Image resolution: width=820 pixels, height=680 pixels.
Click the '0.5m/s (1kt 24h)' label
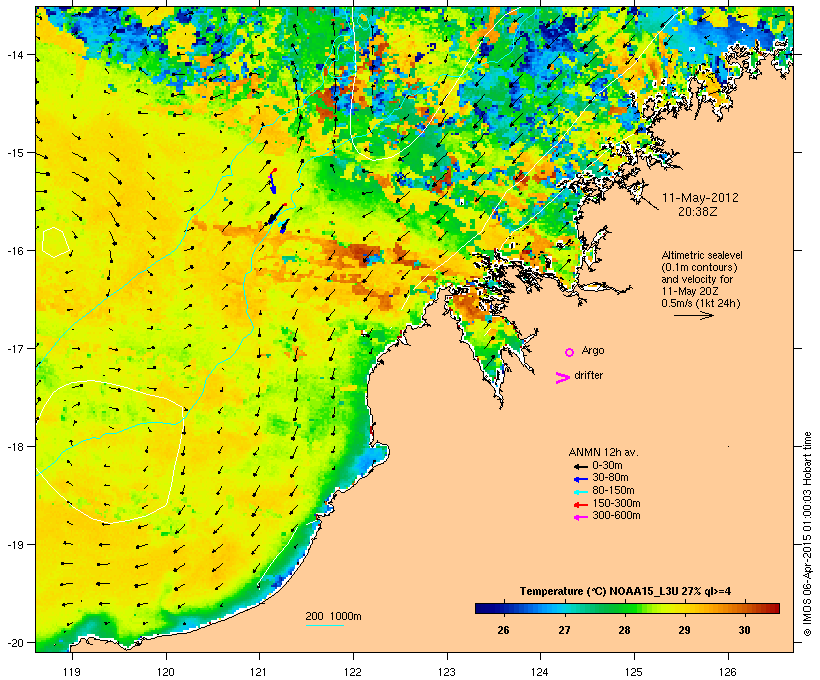coord(701,303)
